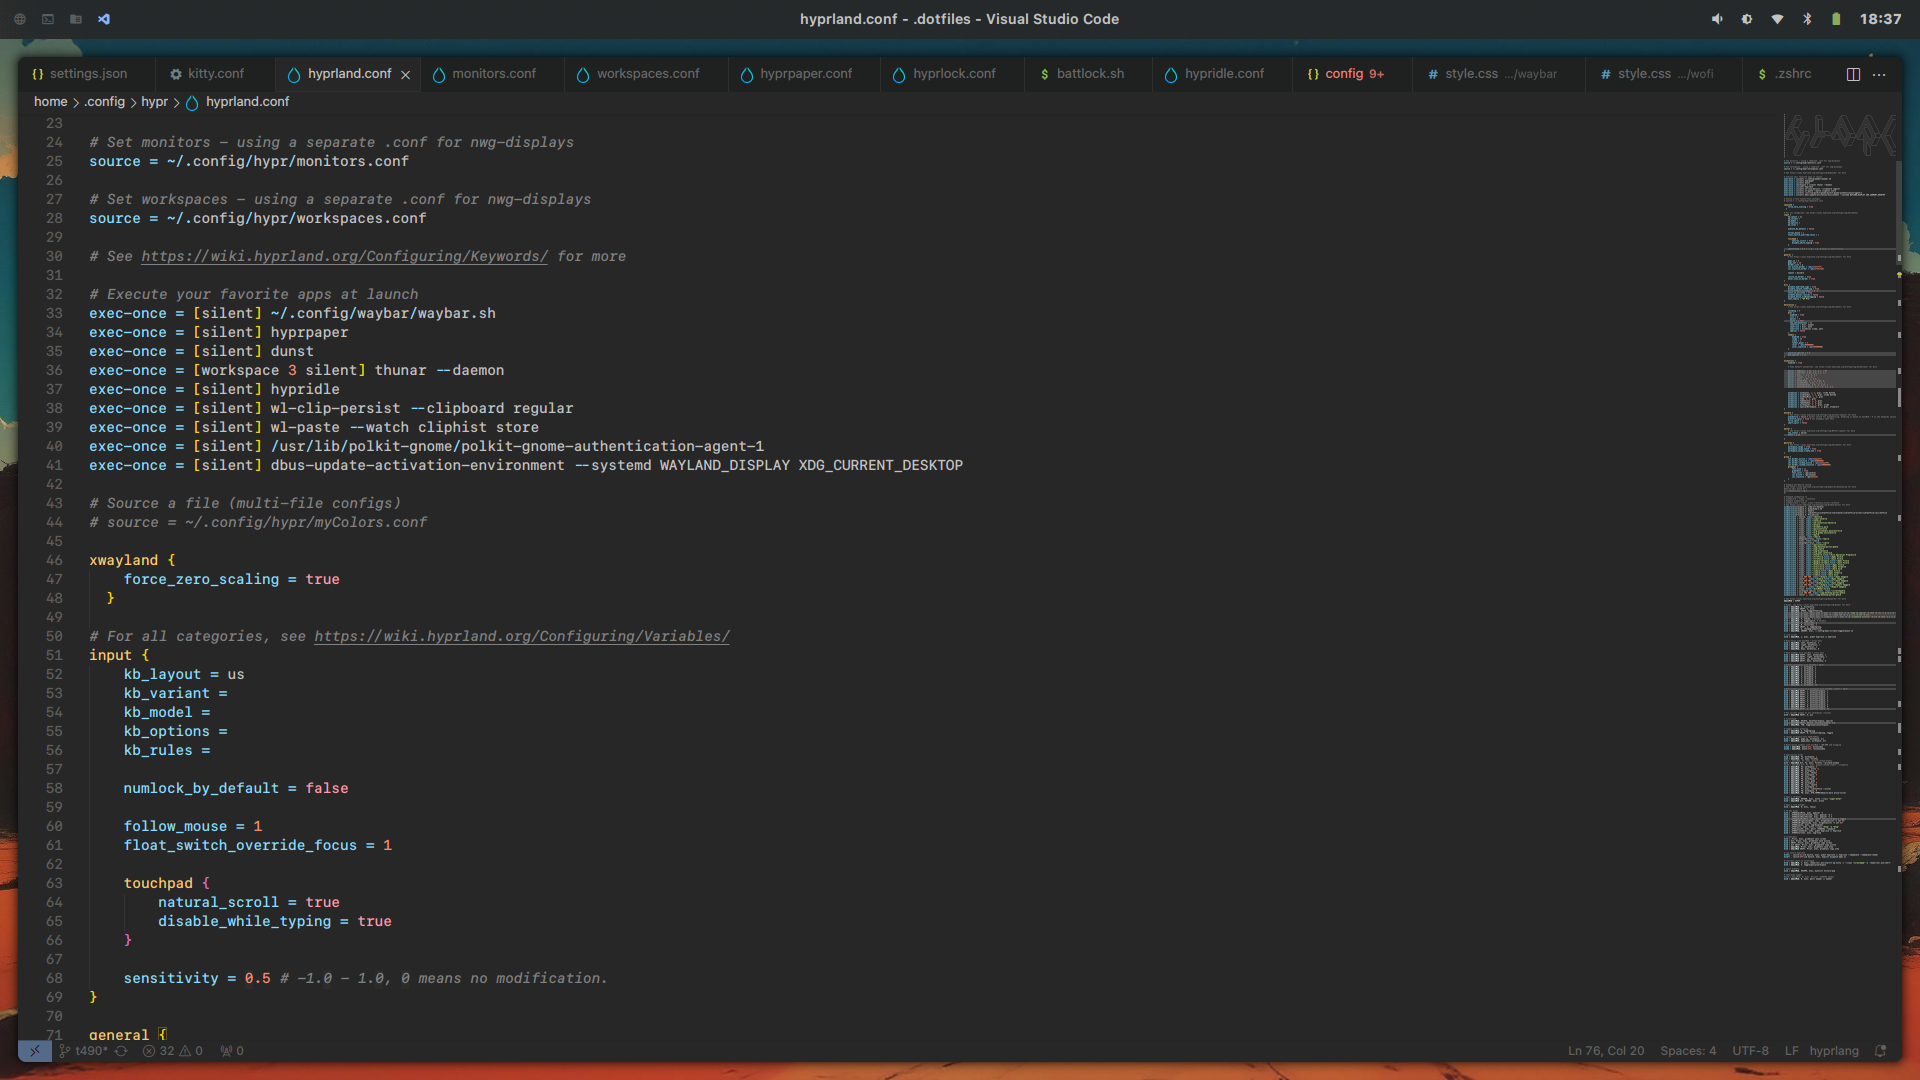Click the UTF-8 encoding indicator
Image resolution: width=1920 pixels, height=1080 pixels.
point(1750,1051)
